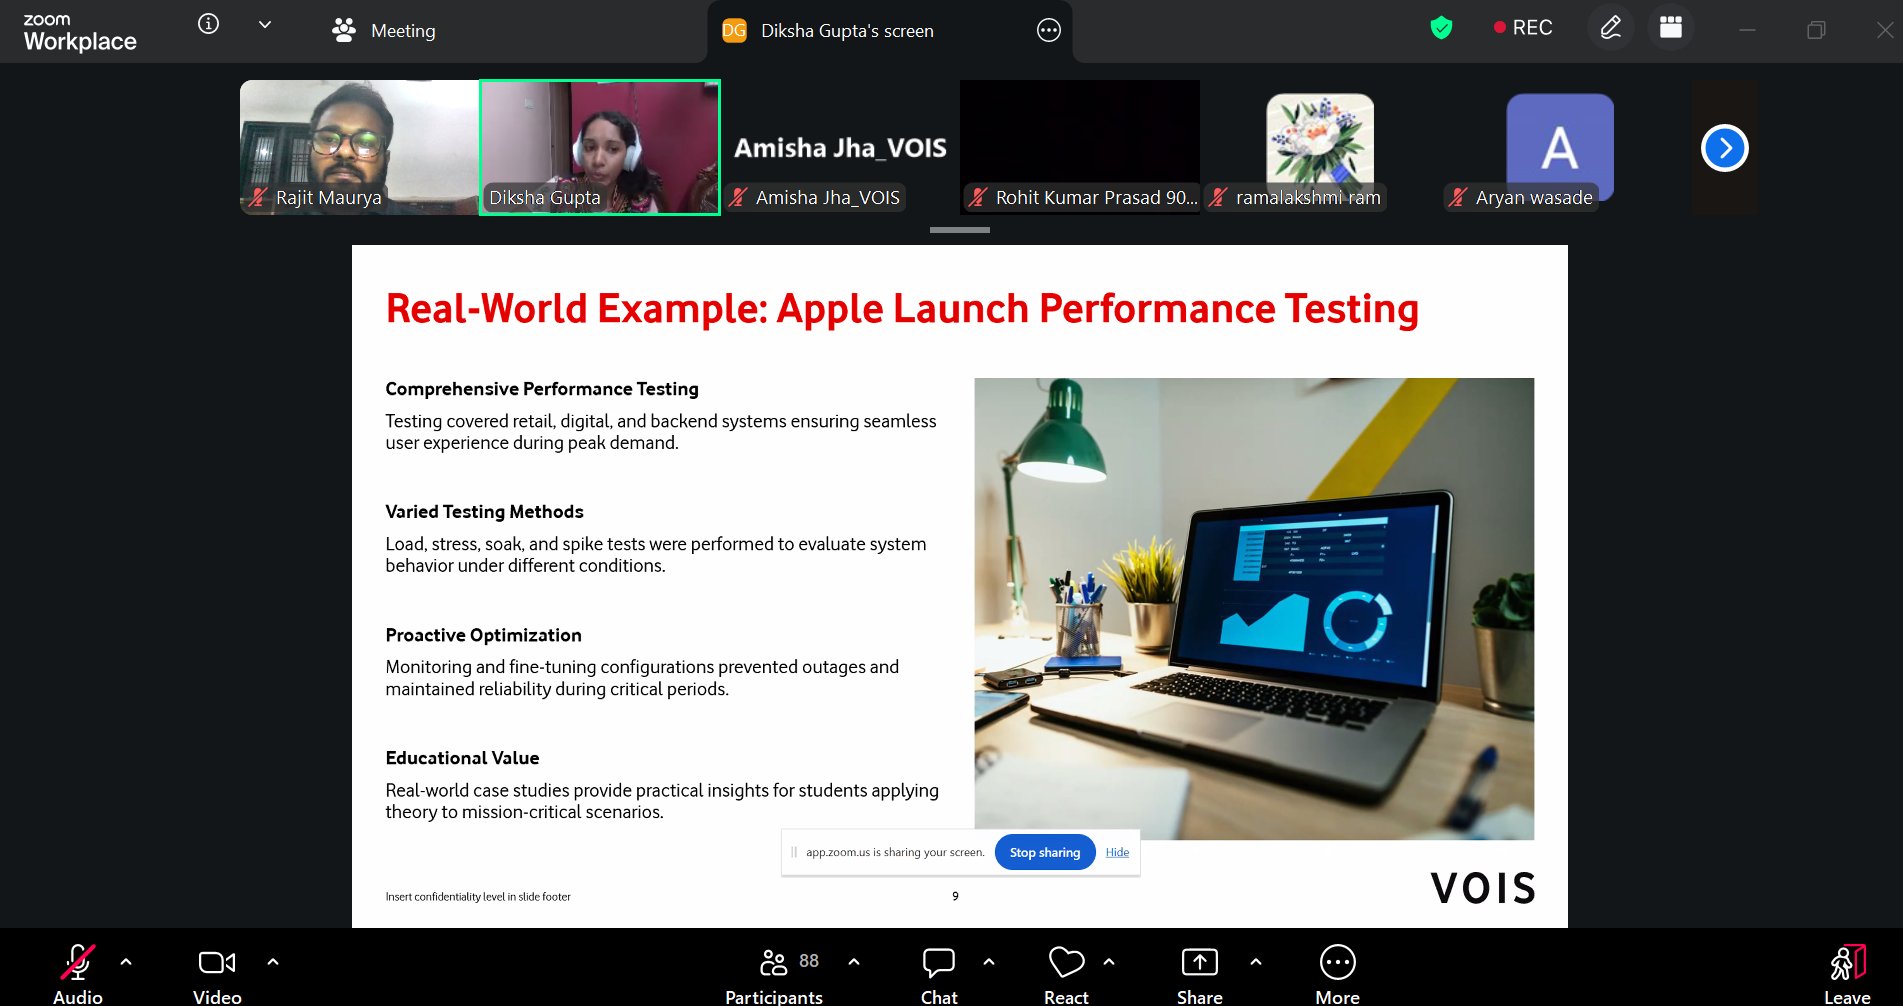Show next participants with the arrow

pyautogui.click(x=1725, y=148)
